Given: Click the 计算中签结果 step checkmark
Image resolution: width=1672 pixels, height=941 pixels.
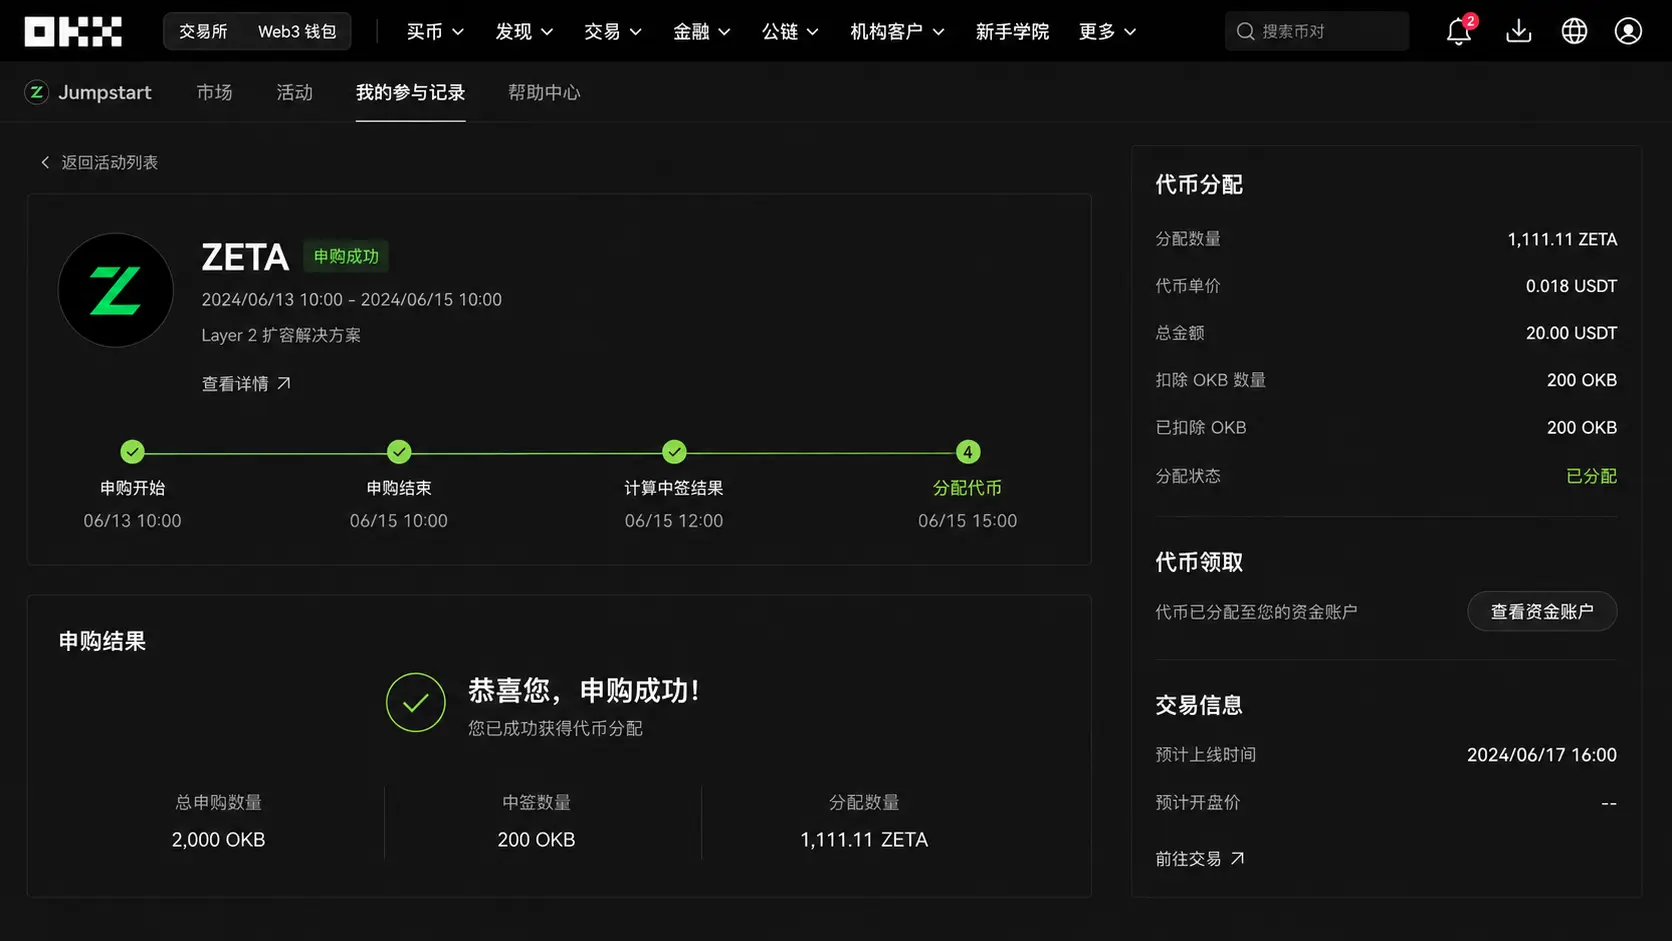Looking at the screenshot, I should 674,452.
